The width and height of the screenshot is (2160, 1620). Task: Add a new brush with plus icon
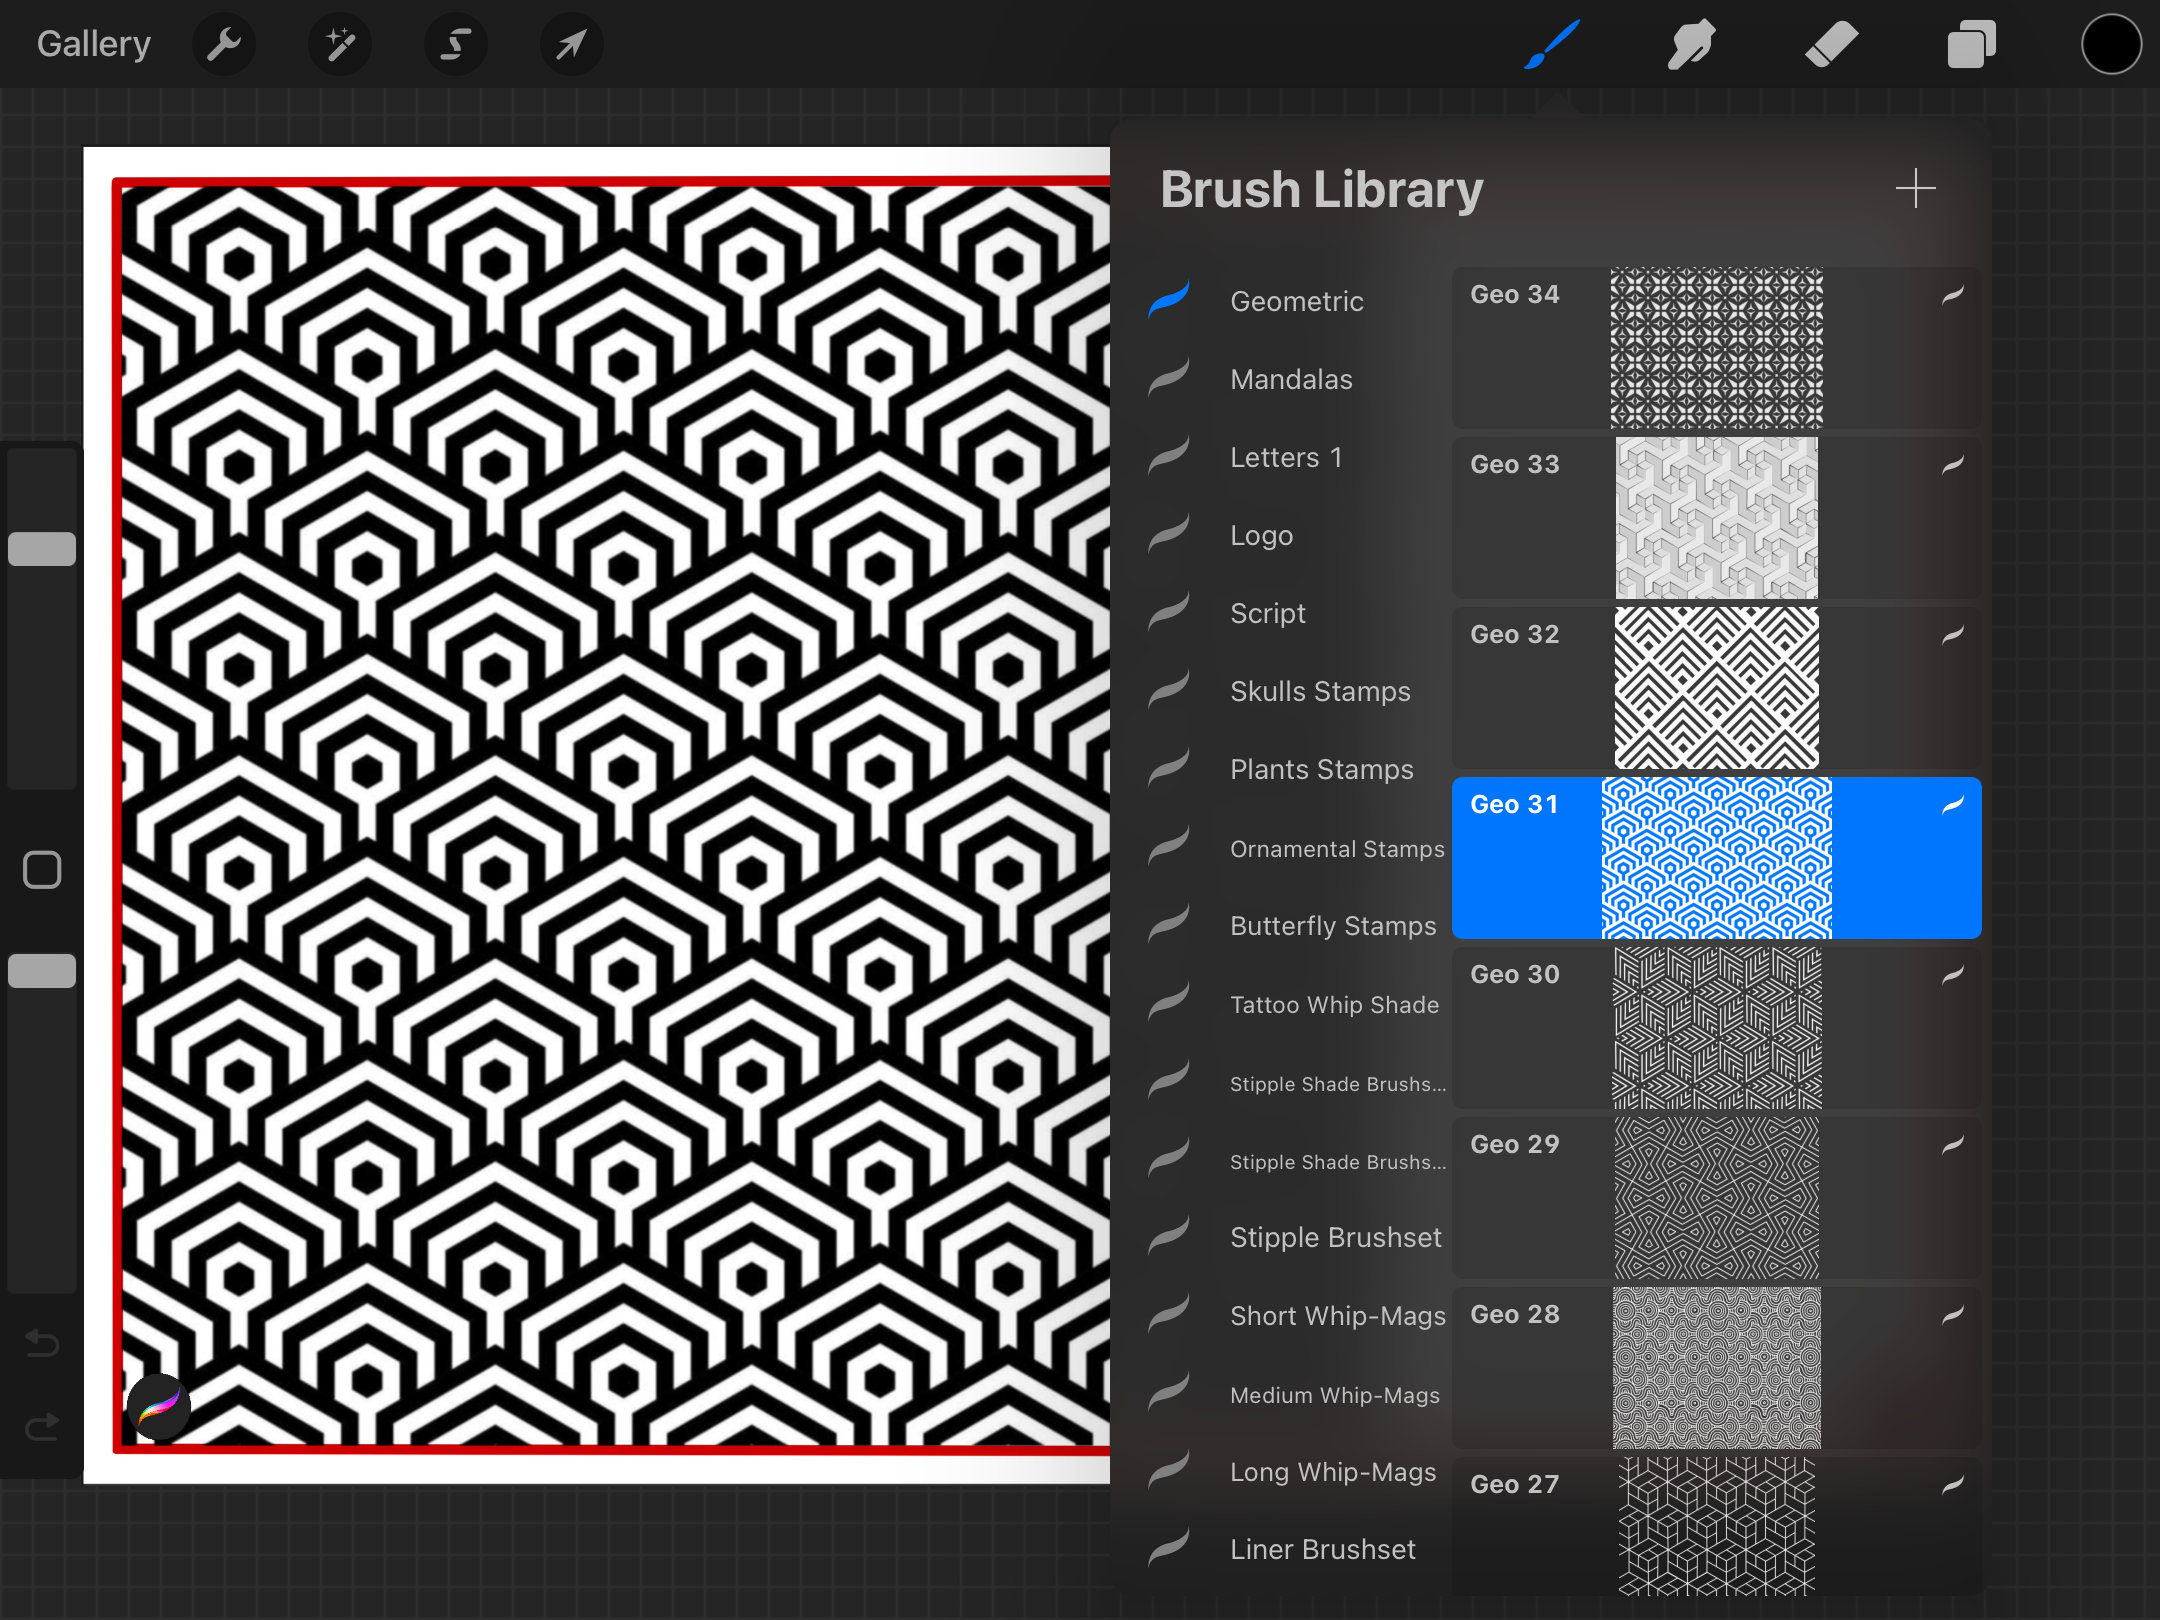coord(1915,188)
